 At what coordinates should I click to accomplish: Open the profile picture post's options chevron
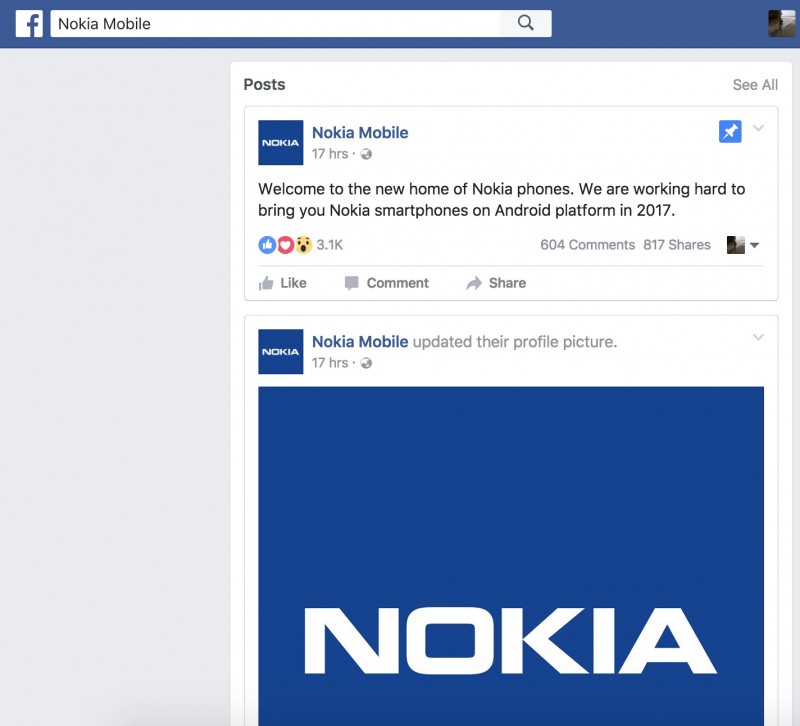(x=758, y=338)
